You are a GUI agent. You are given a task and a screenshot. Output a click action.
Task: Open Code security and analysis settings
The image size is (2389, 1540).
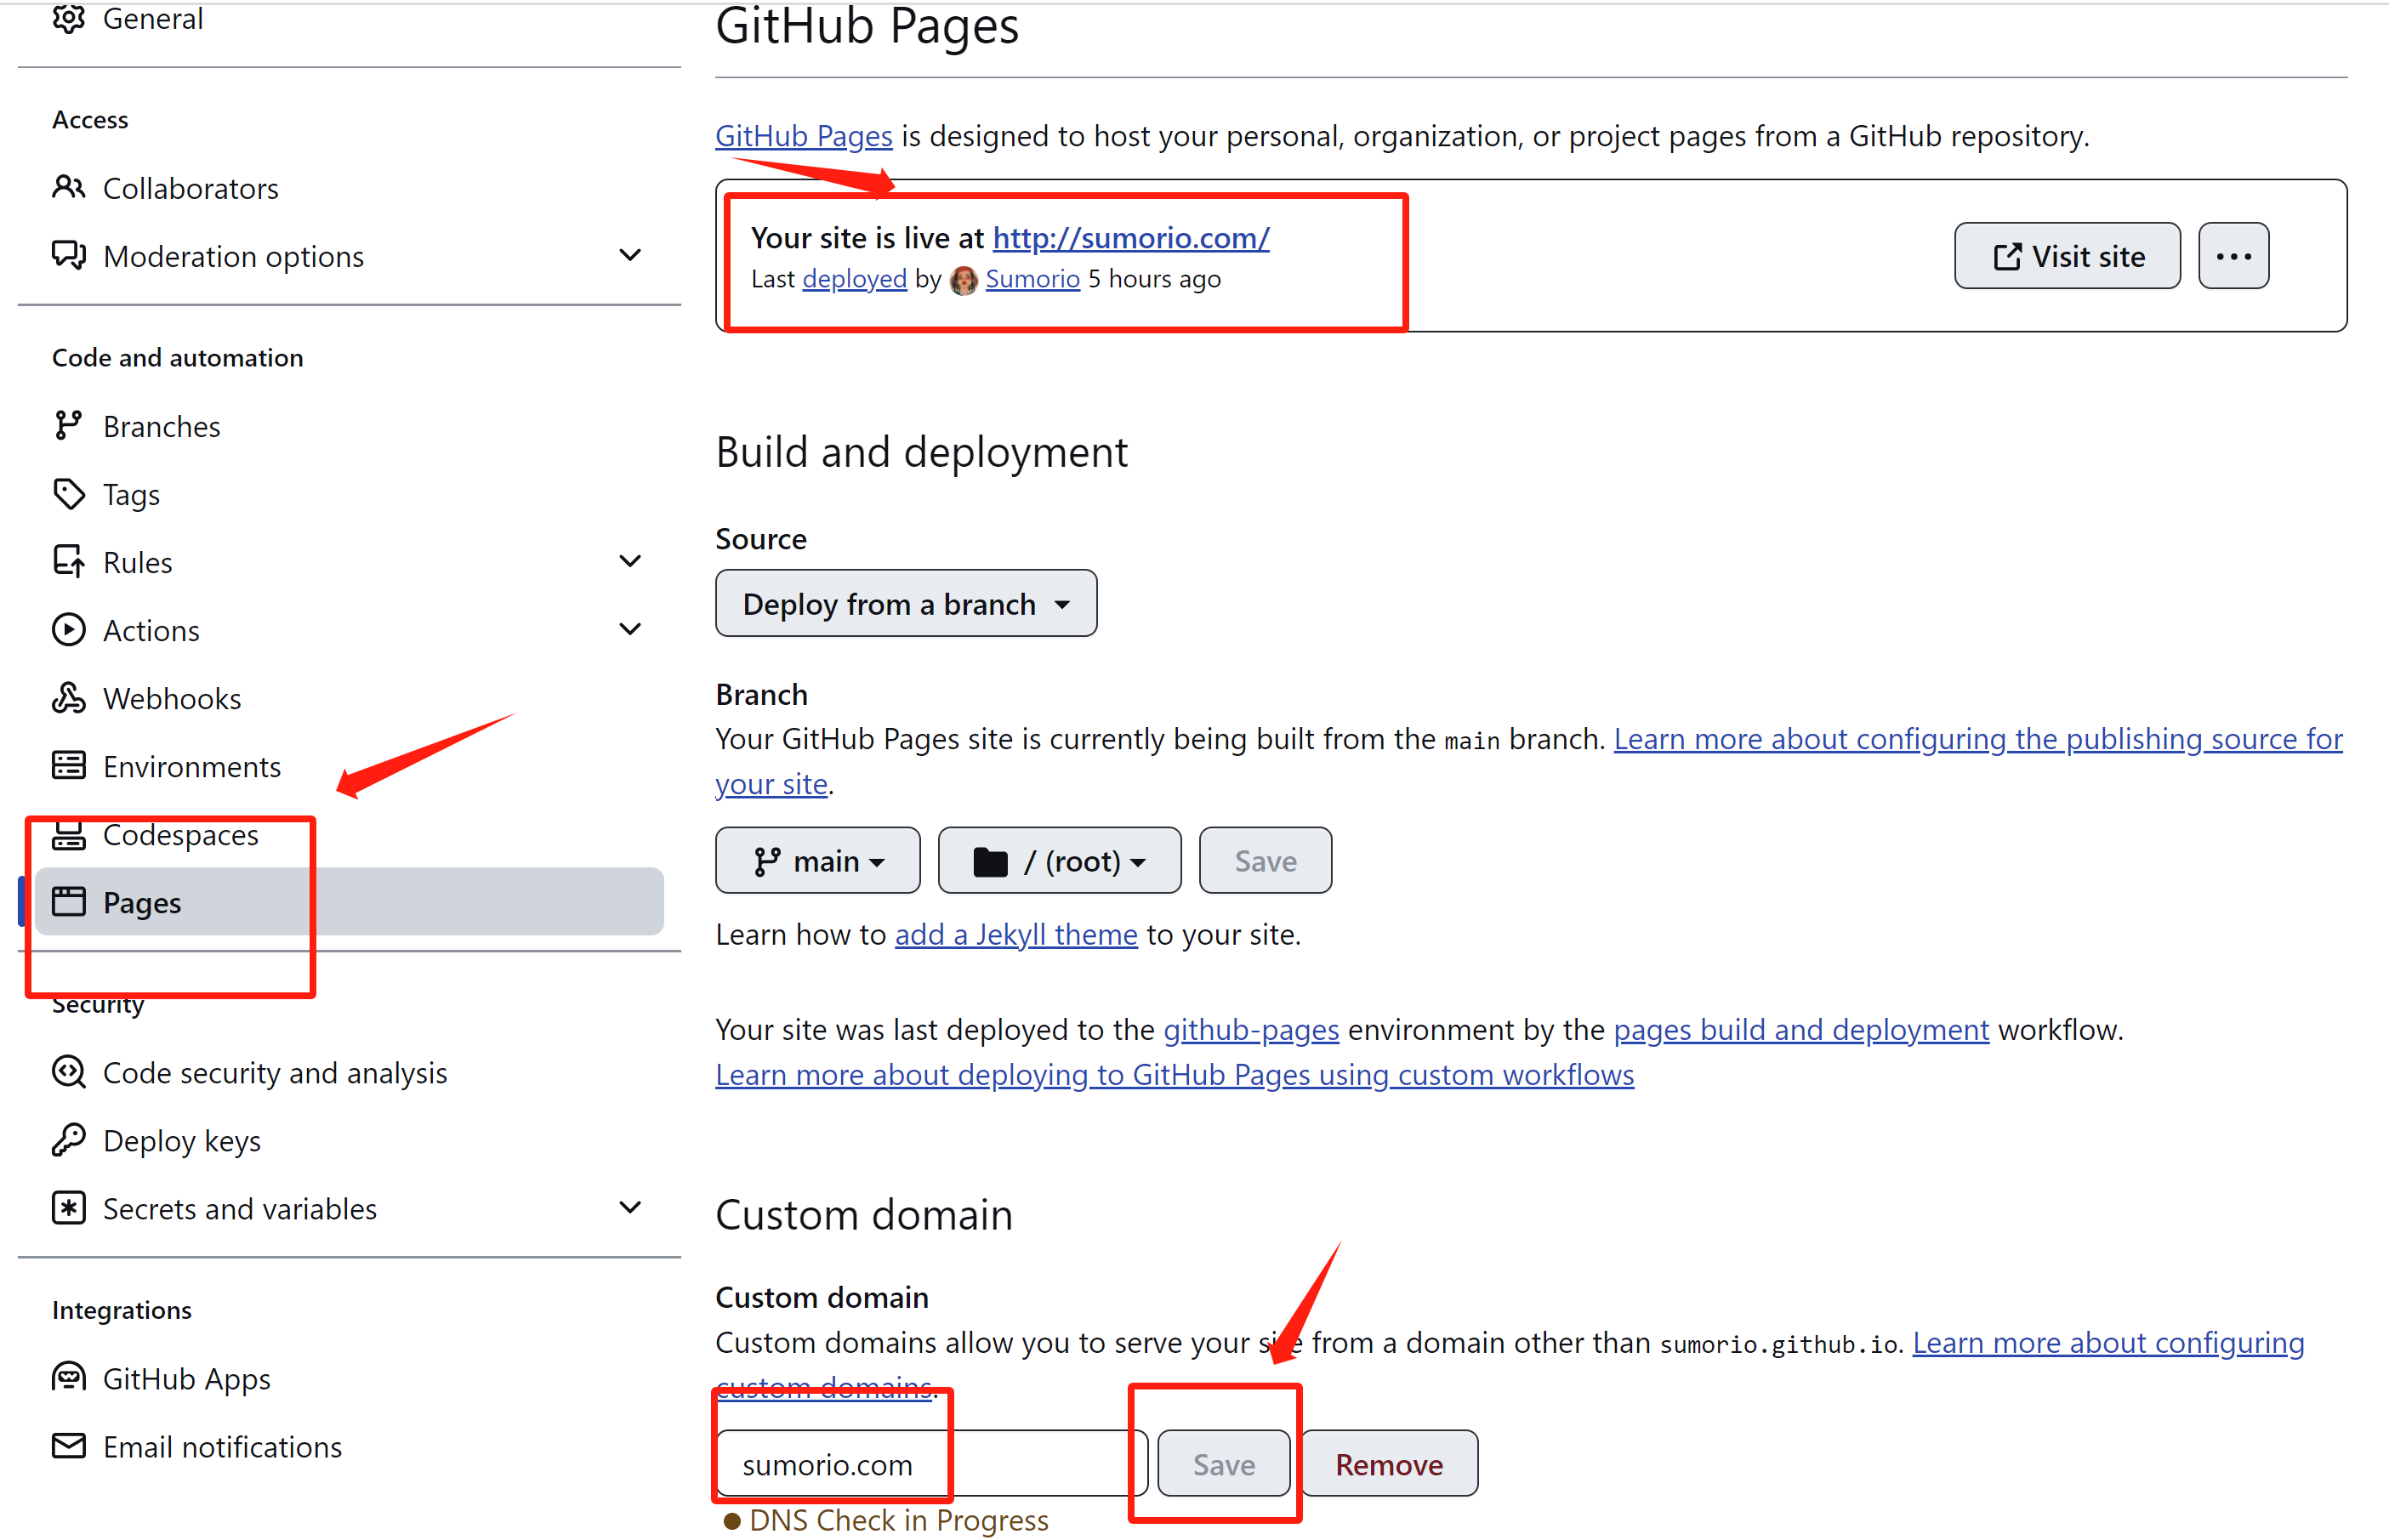click(x=275, y=1073)
